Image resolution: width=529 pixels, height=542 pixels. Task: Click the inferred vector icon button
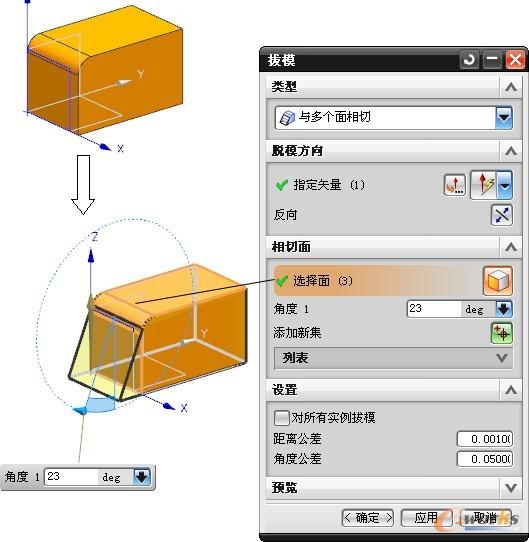tap(484, 185)
